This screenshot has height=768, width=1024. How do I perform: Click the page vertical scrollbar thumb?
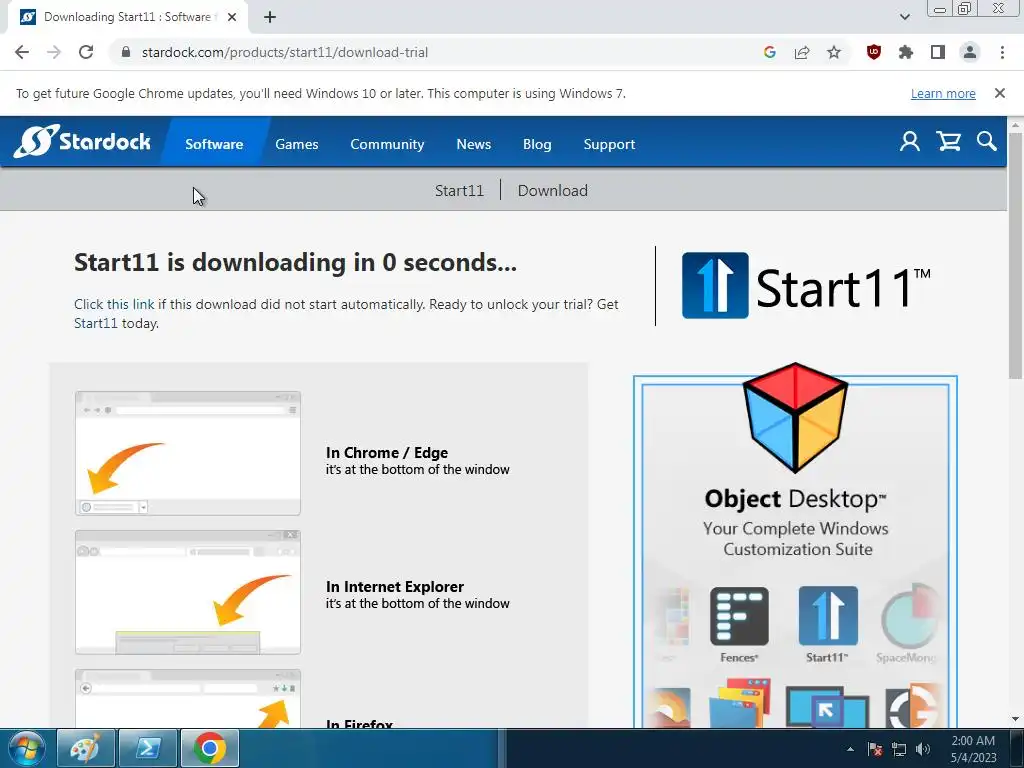click(x=1015, y=255)
